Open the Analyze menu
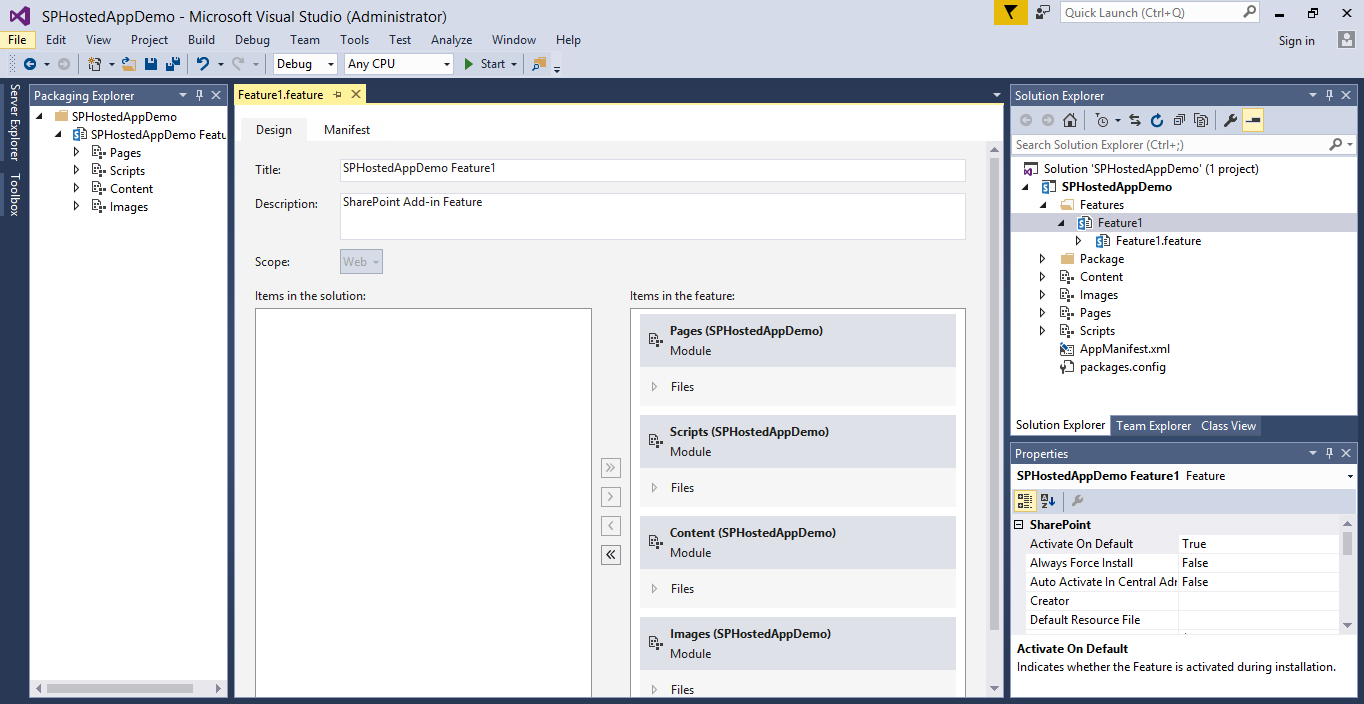The height and width of the screenshot is (704, 1364). tap(451, 40)
